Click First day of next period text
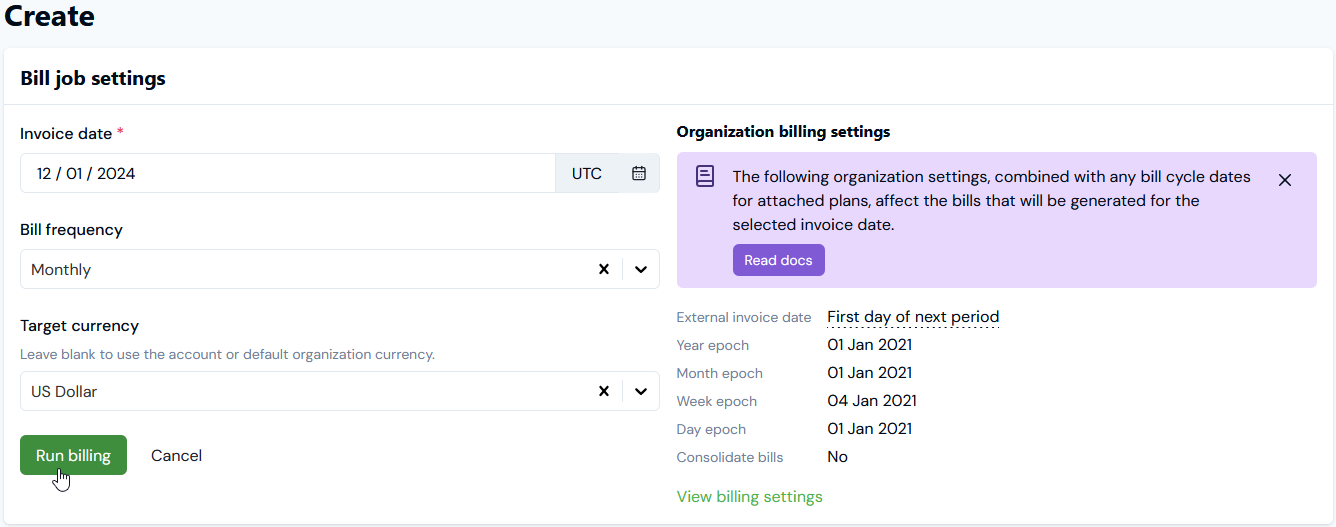1336x527 pixels. 912,317
